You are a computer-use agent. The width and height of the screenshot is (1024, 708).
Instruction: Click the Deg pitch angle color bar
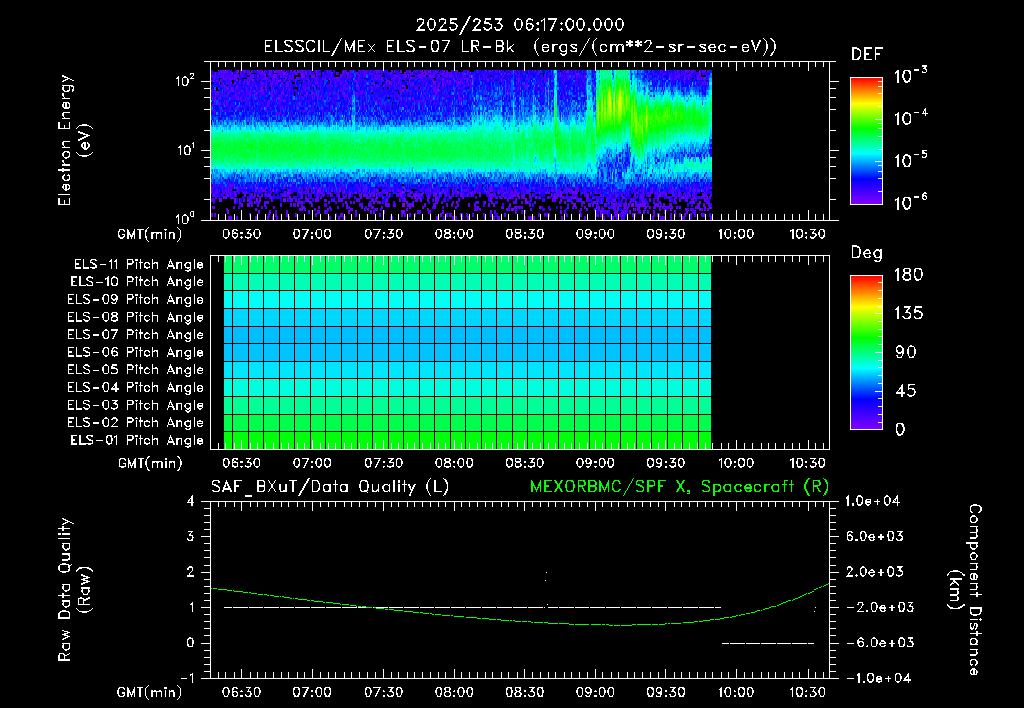click(866, 352)
